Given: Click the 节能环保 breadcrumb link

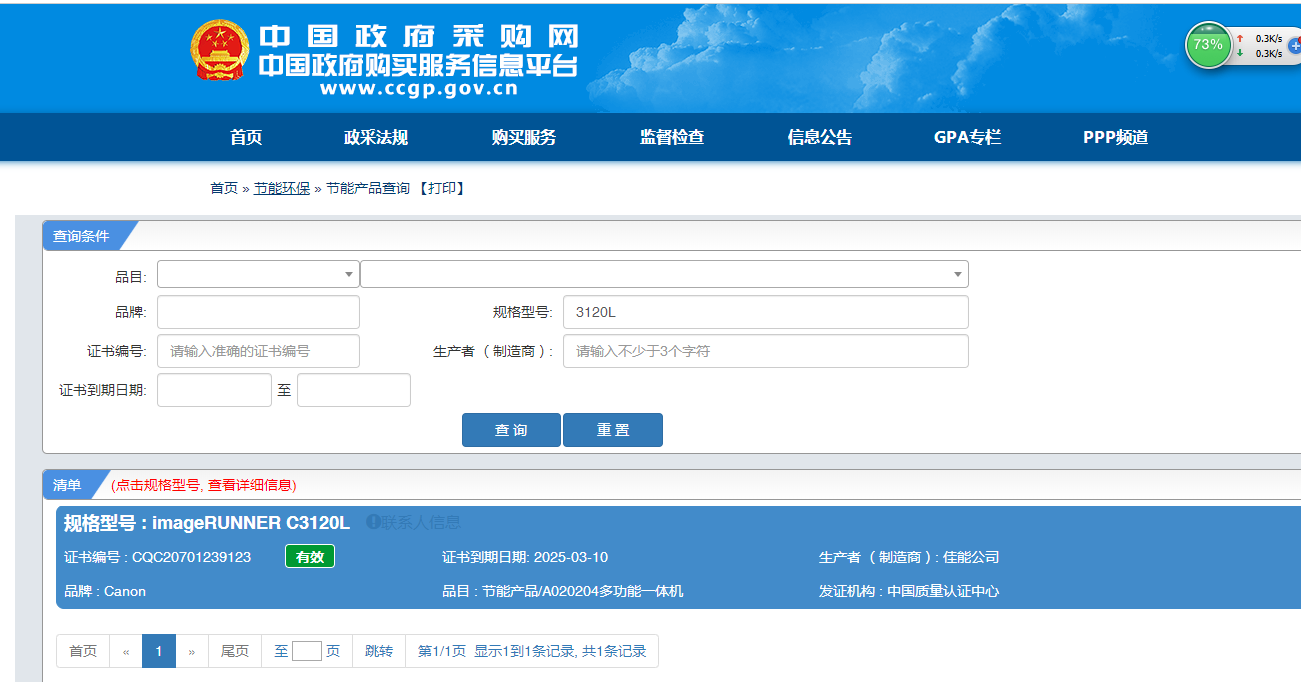Looking at the screenshot, I should [x=282, y=188].
